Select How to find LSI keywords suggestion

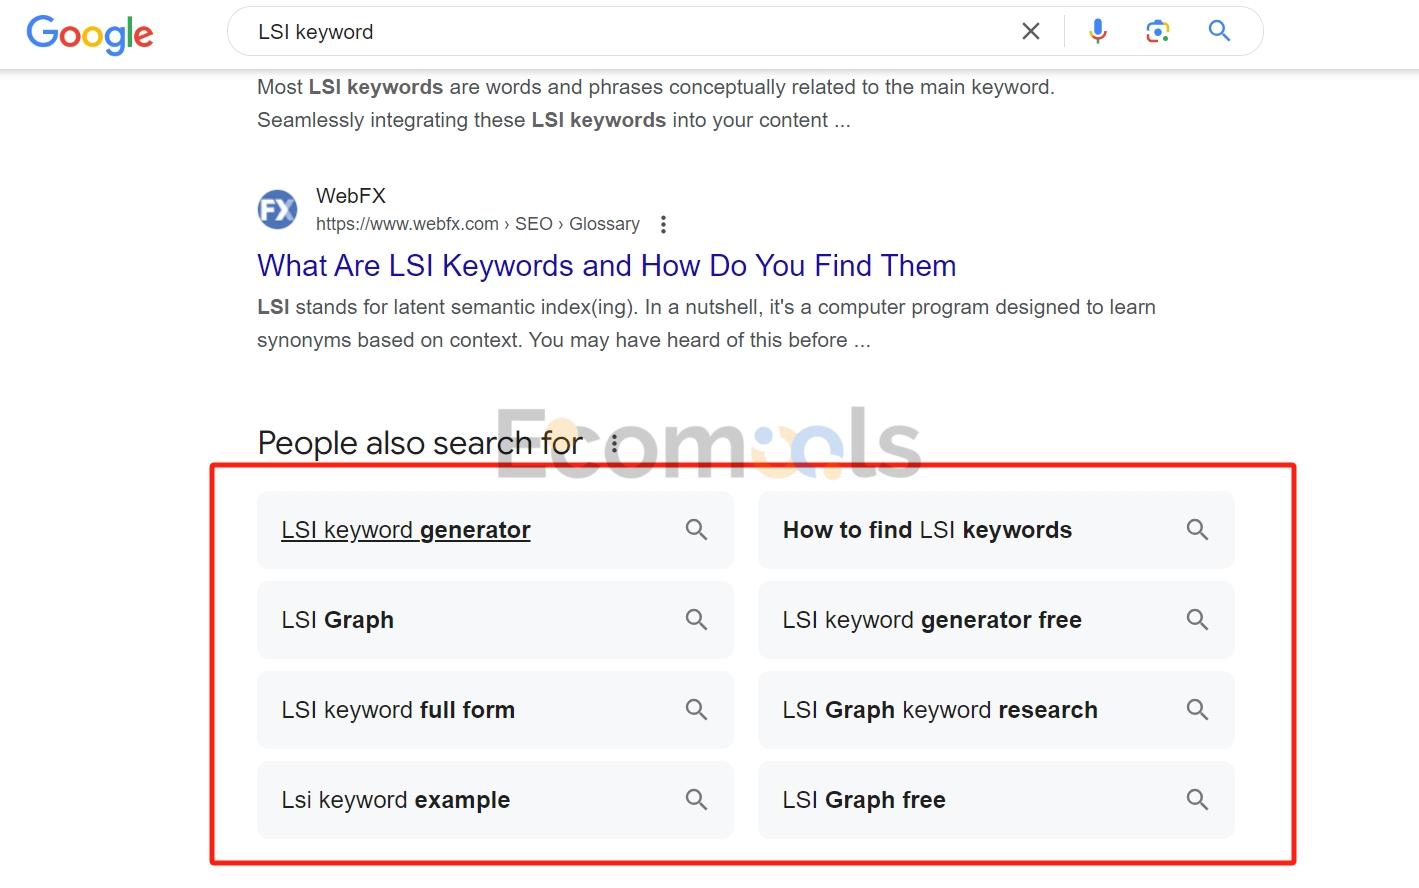click(996, 530)
